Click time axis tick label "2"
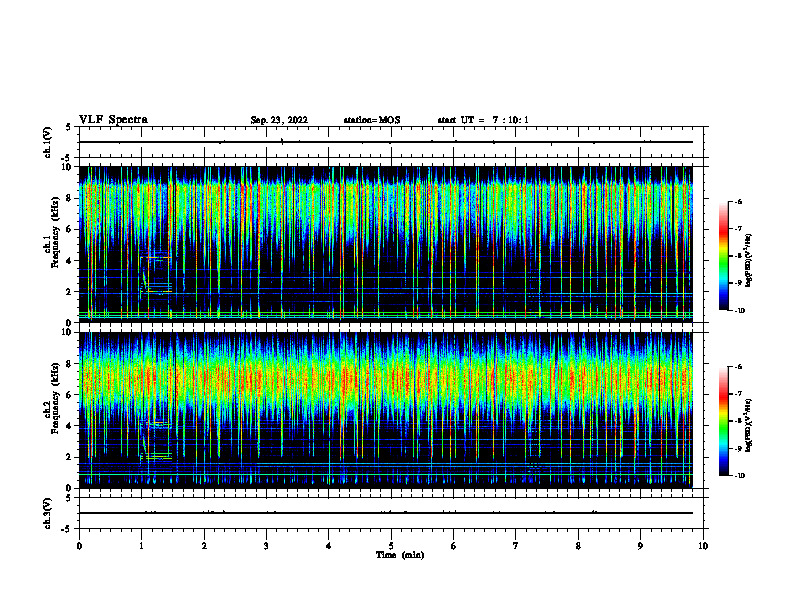This screenshot has height=612, width=792. 204,546
